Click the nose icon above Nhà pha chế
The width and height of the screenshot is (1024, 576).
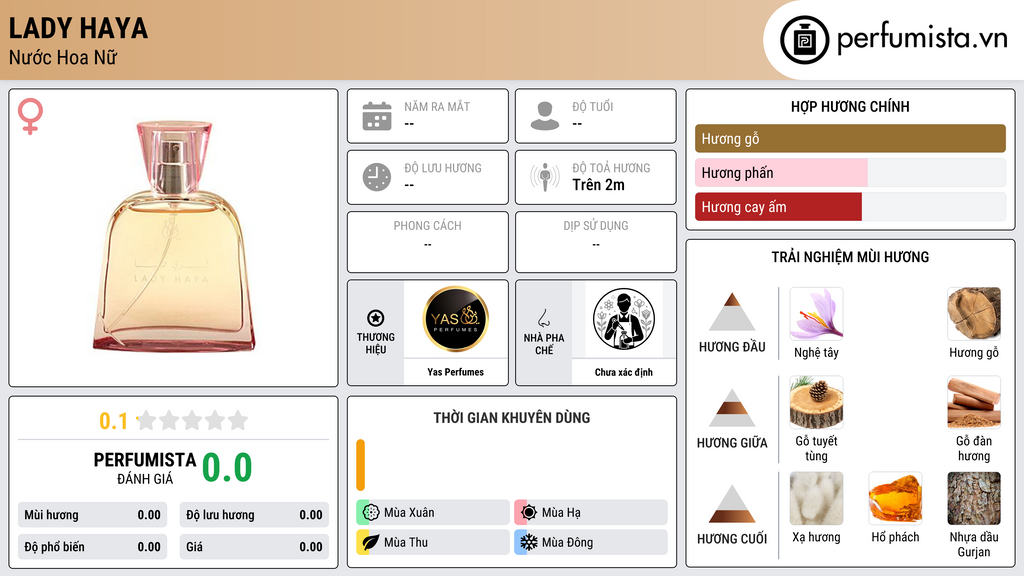click(543, 318)
